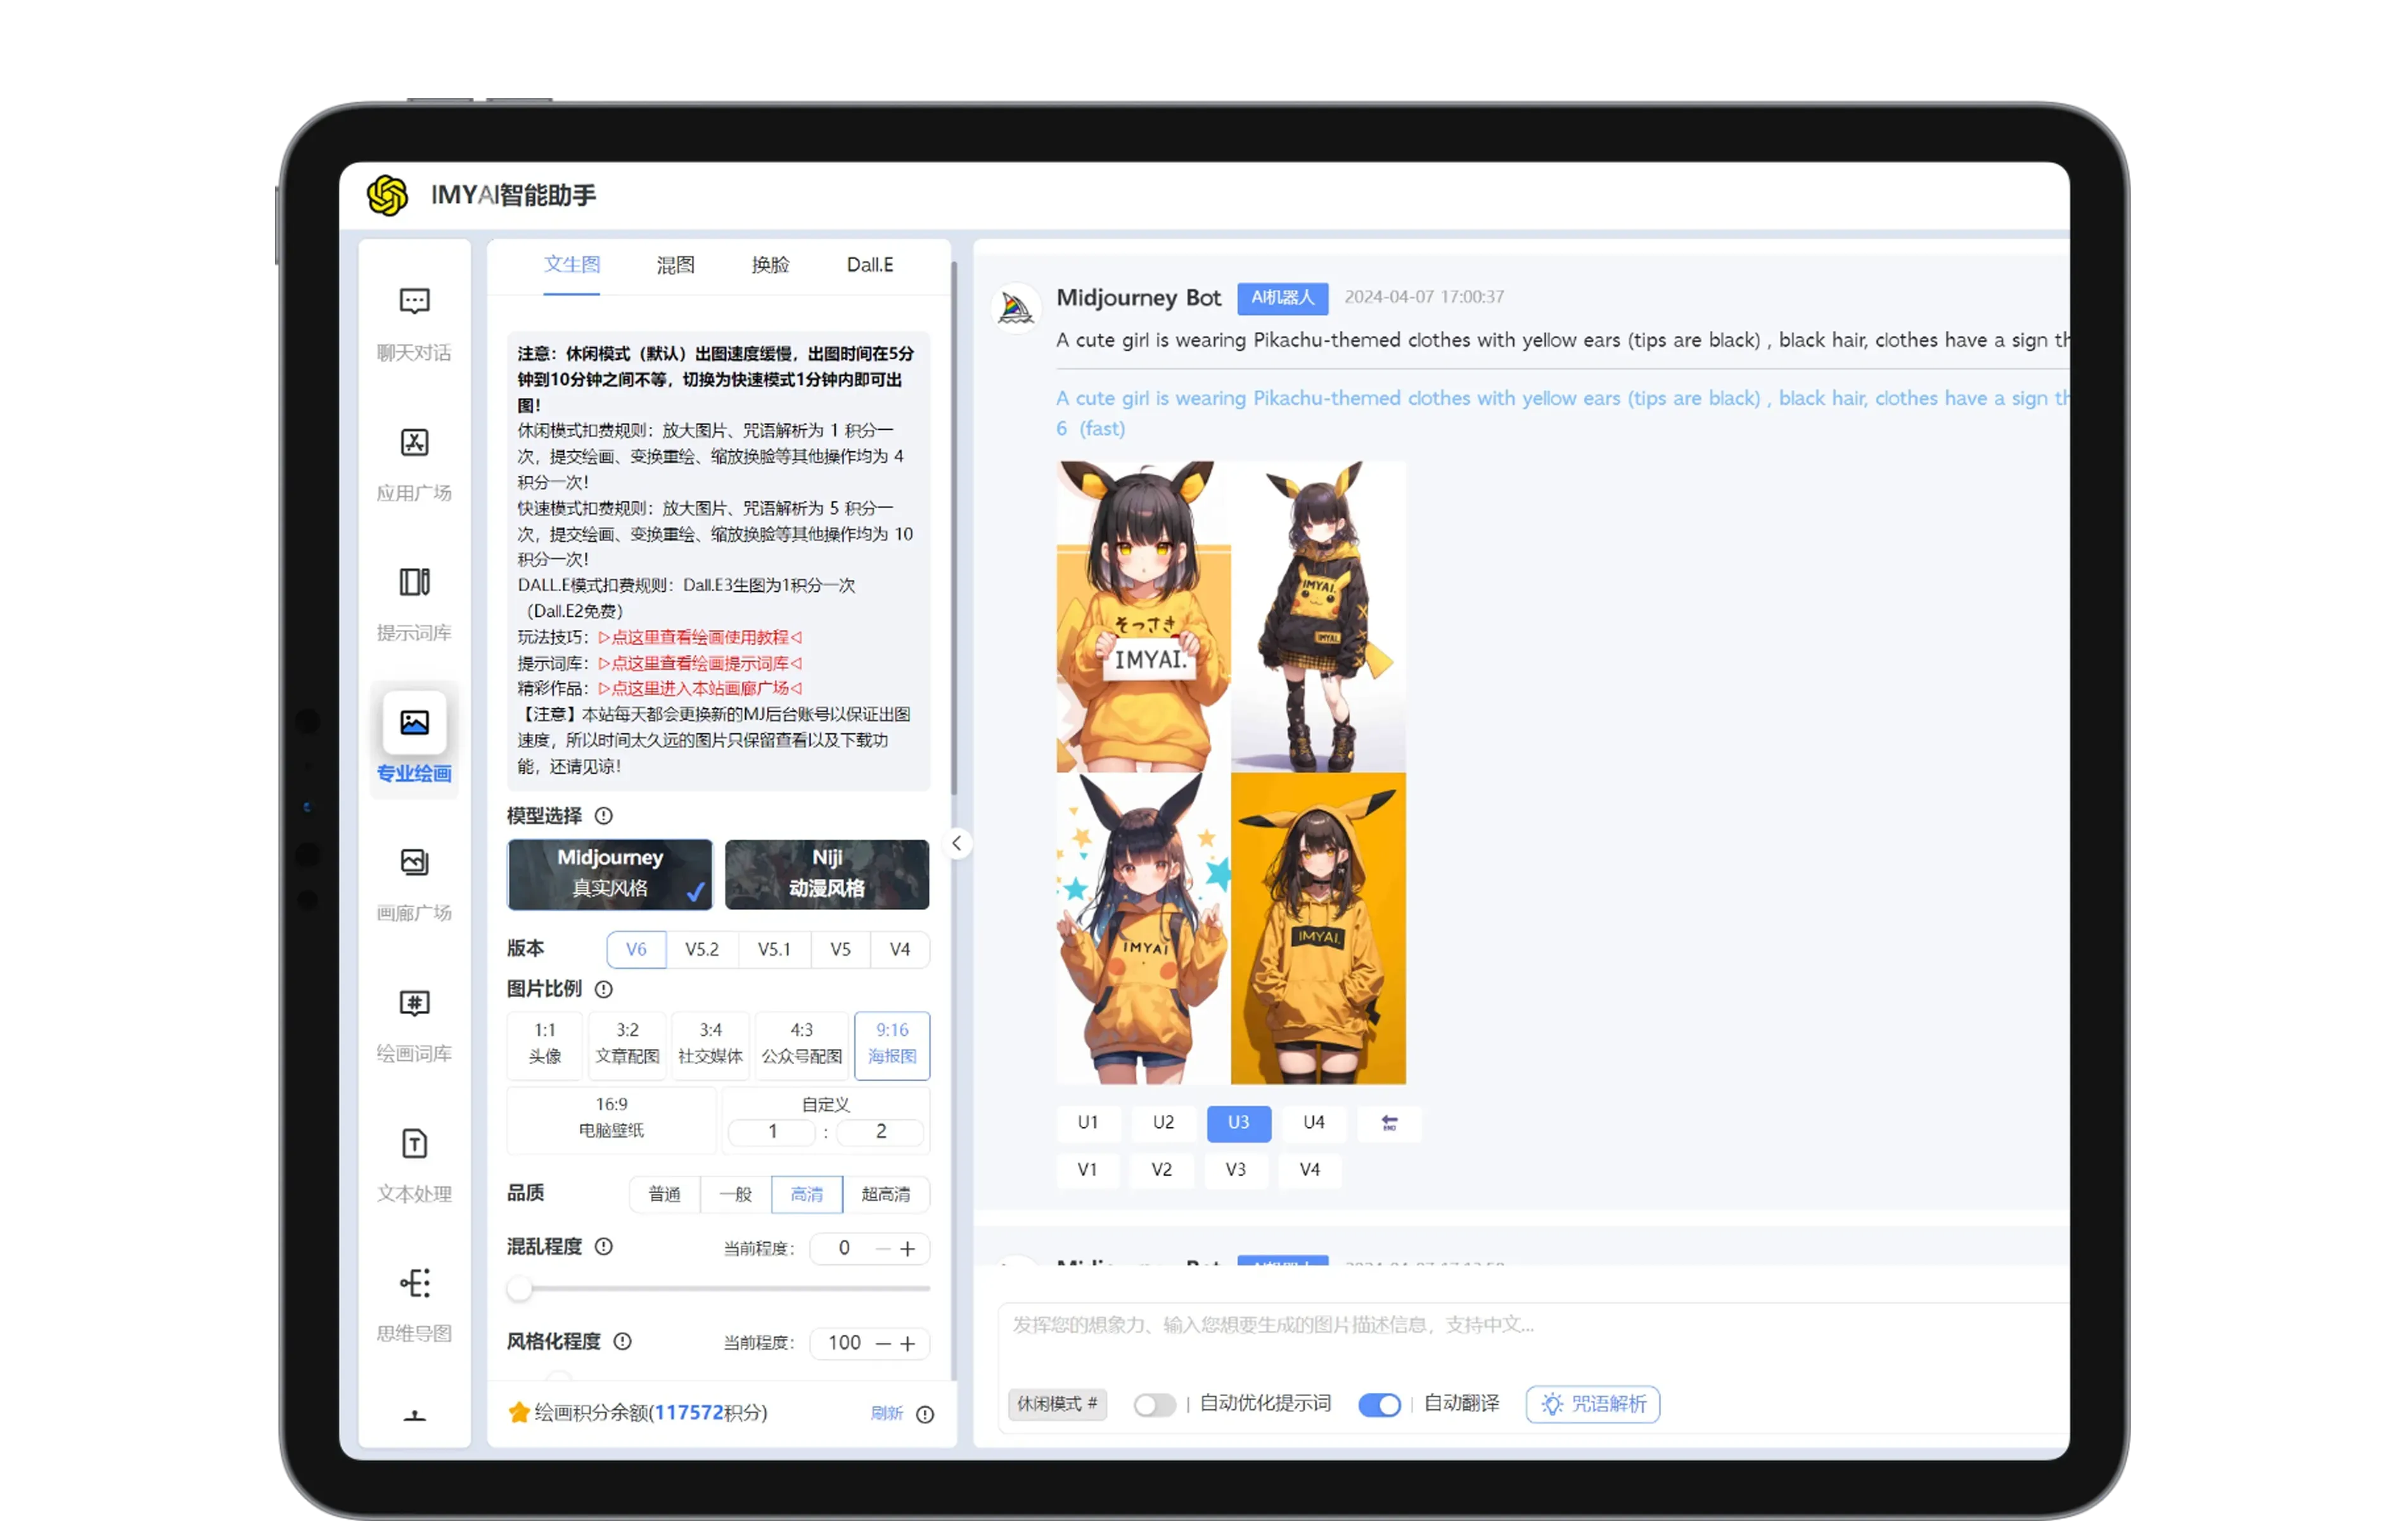Open the generated four-girl image grid
The height and width of the screenshot is (1521, 2408).
click(1231, 773)
